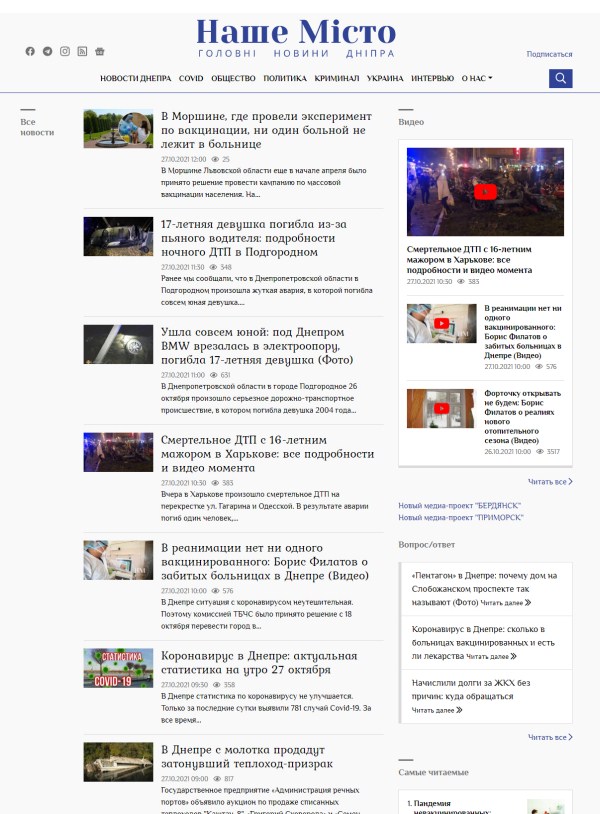Click chevrons after ЖКХ долги 'Читать далее'
This screenshot has width=600, height=814.
[x=459, y=710]
